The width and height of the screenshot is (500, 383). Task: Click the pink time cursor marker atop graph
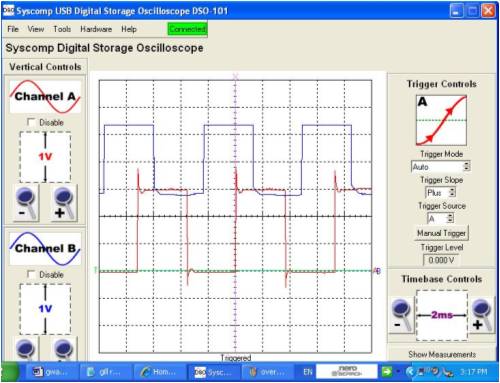pyautogui.click(x=235, y=76)
